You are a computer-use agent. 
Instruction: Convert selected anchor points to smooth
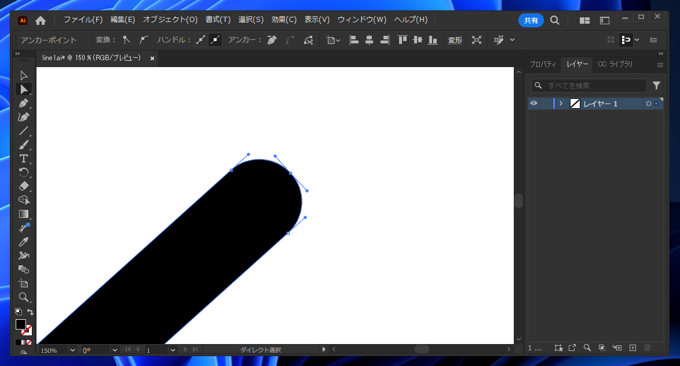(144, 40)
